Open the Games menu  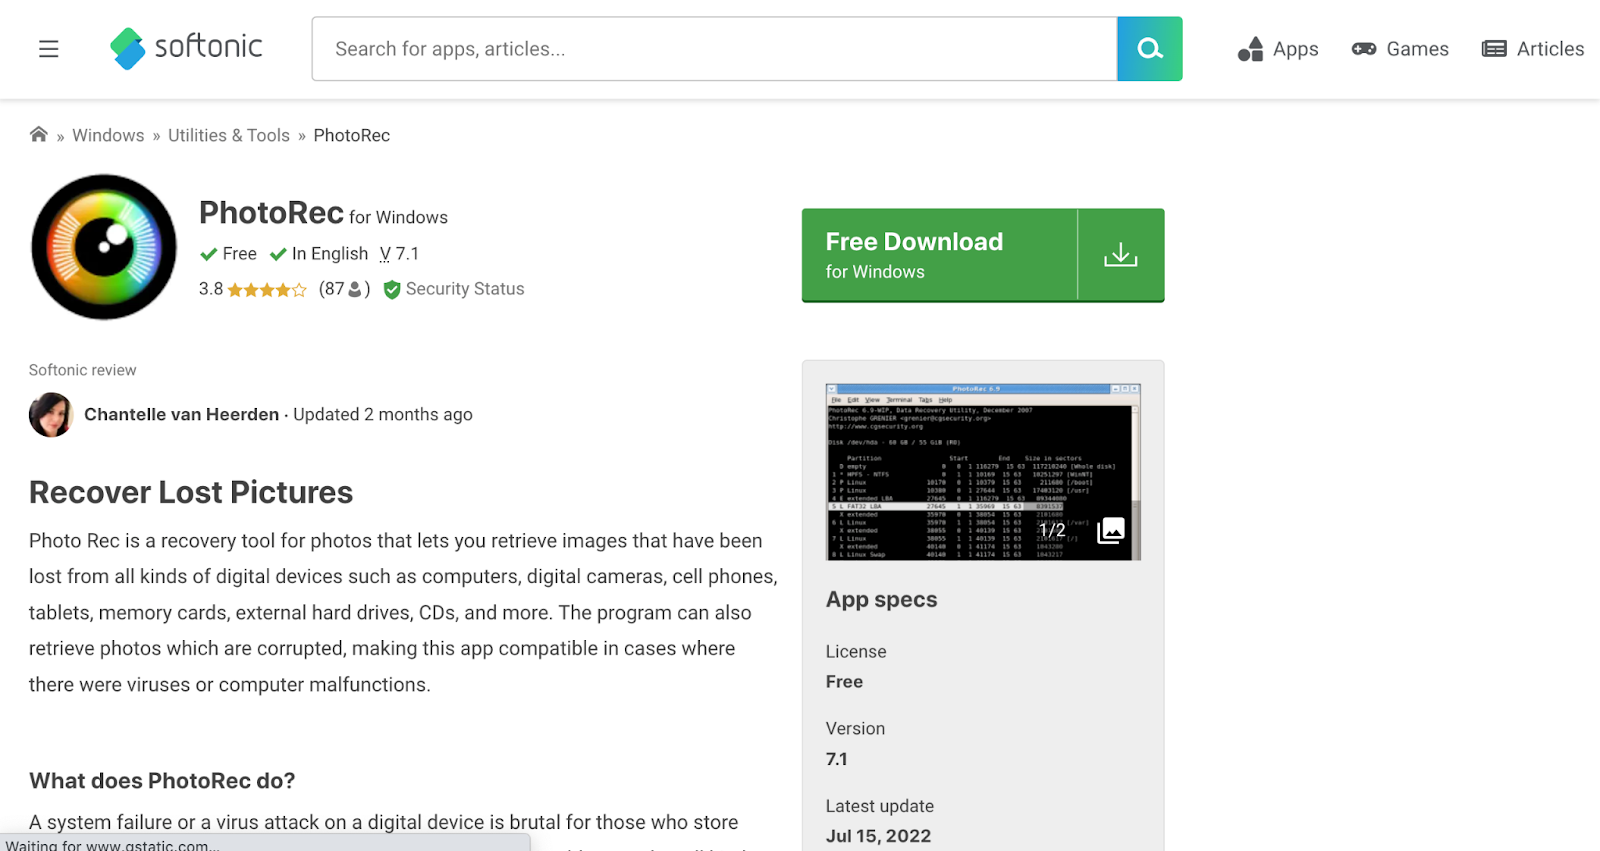pyautogui.click(x=1400, y=49)
